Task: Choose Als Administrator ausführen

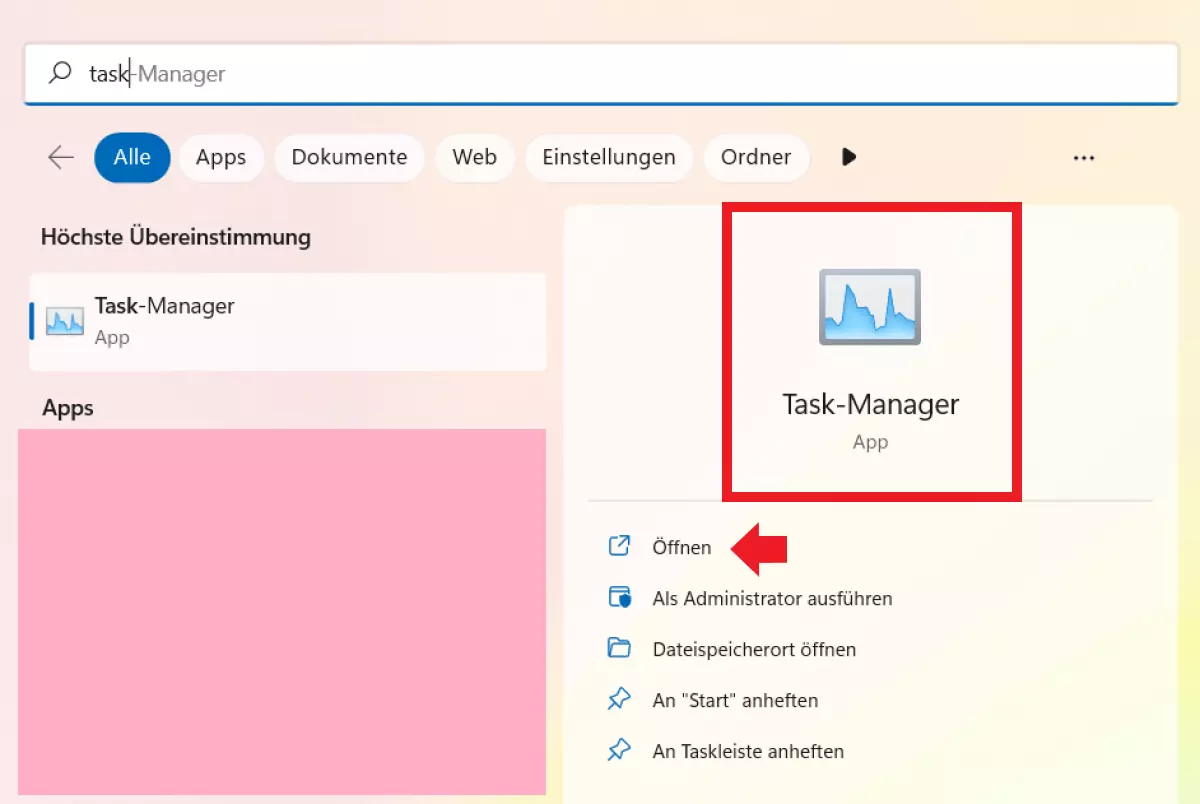Action: (x=772, y=598)
